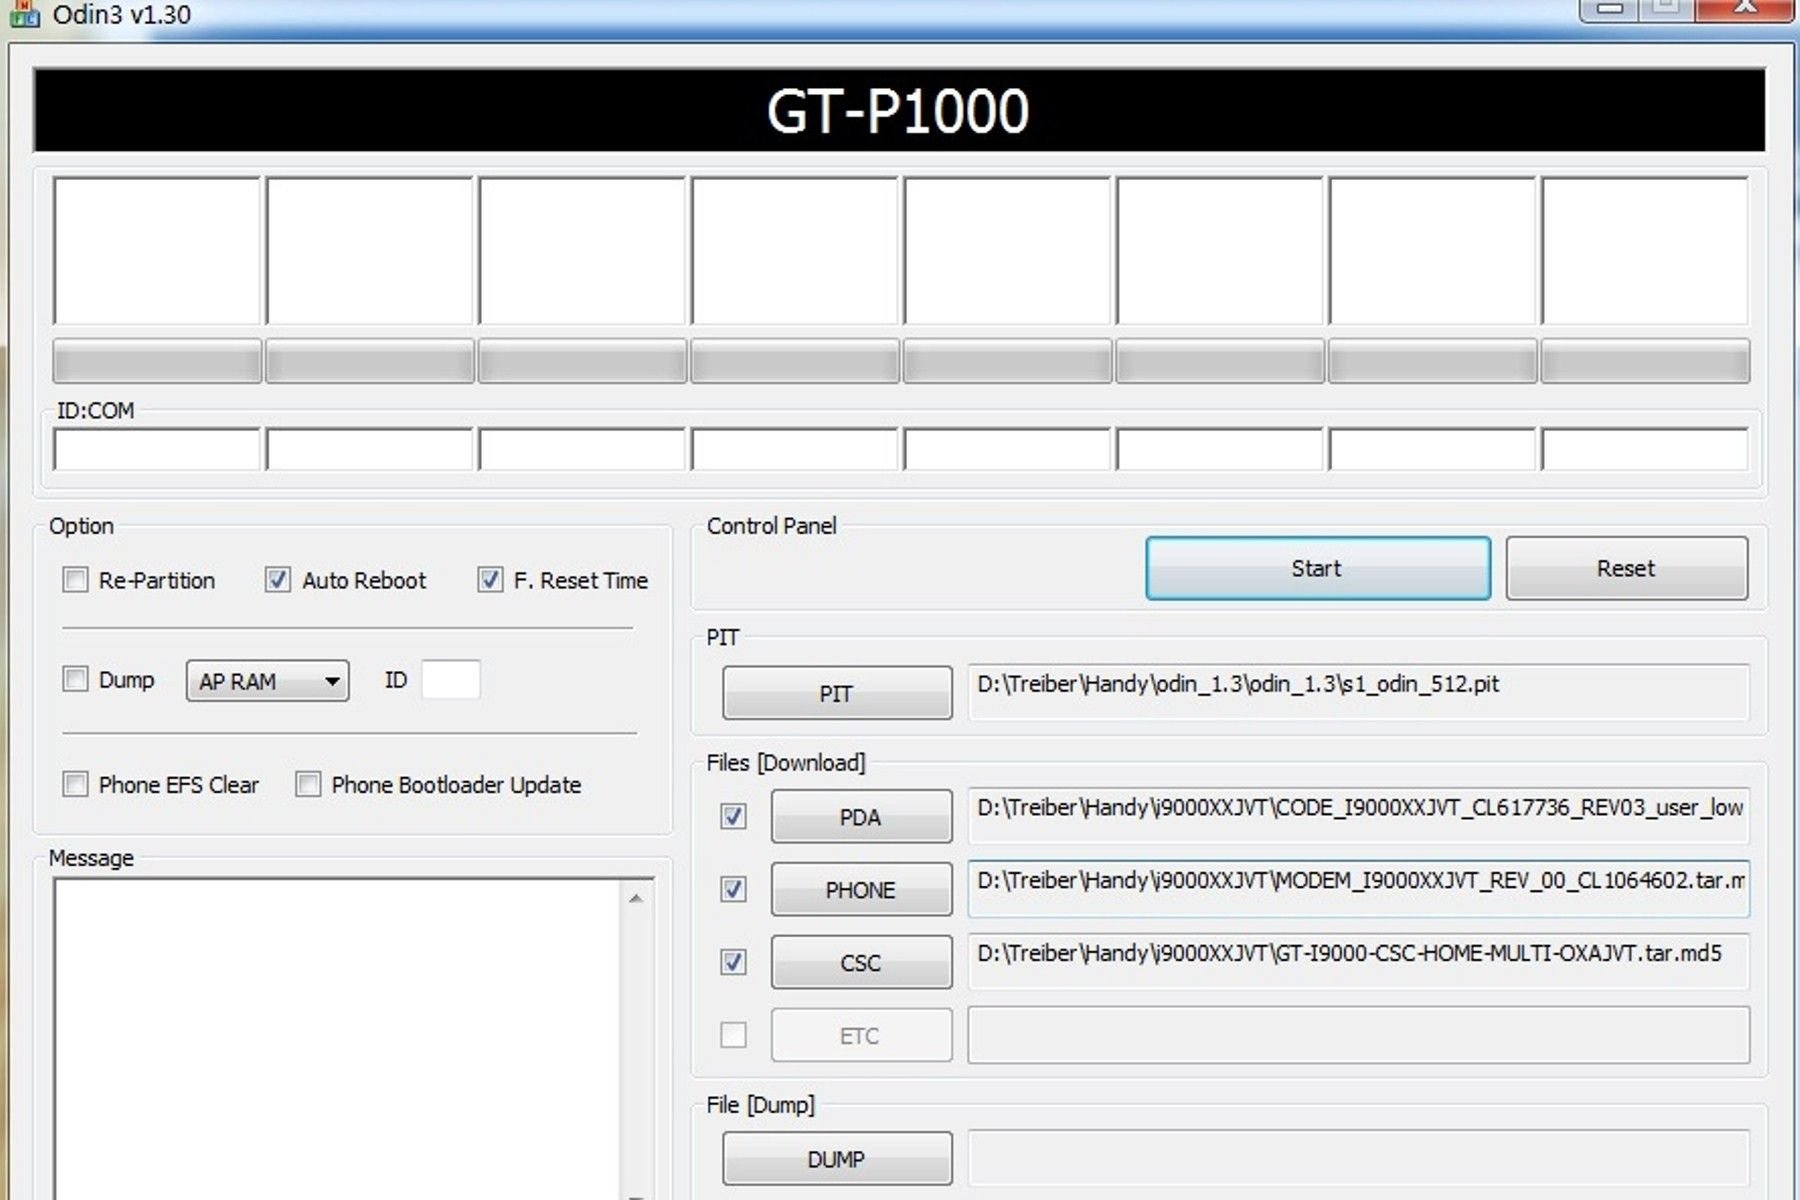The height and width of the screenshot is (1200, 1800).
Task: Toggle the F. Reset Time checkbox
Action: coord(490,580)
